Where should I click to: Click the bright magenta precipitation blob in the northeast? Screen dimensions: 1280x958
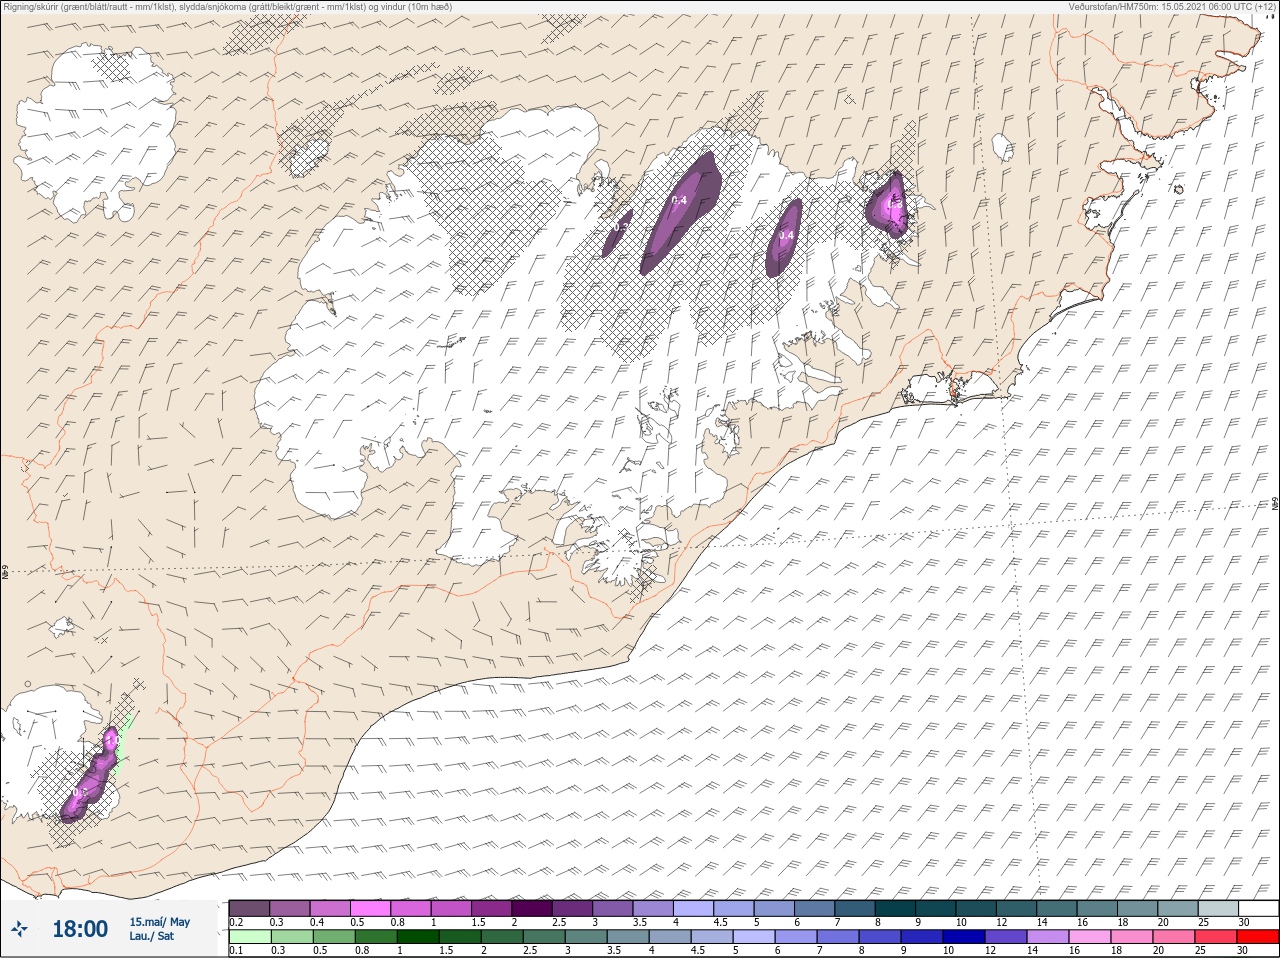point(889,205)
